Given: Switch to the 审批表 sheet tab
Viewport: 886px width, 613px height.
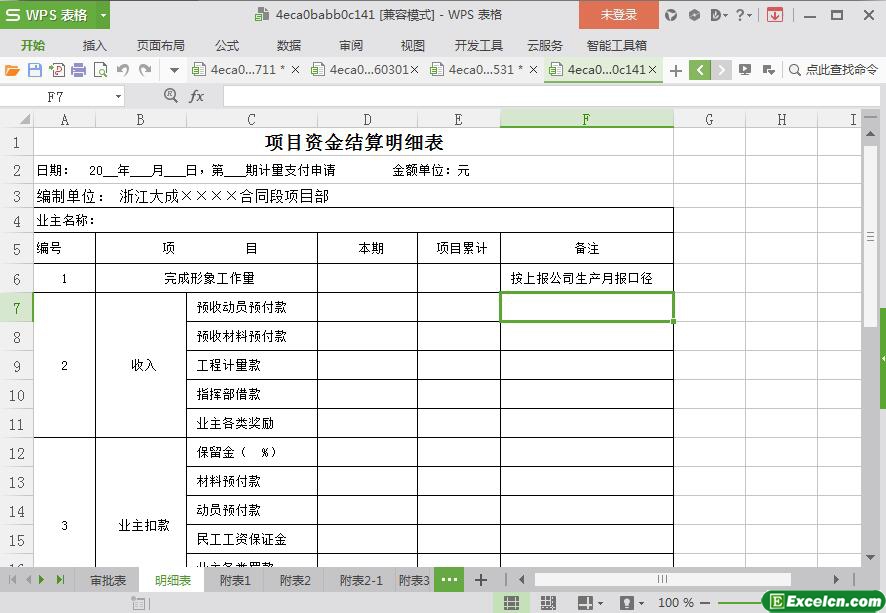Looking at the screenshot, I should (108, 580).
